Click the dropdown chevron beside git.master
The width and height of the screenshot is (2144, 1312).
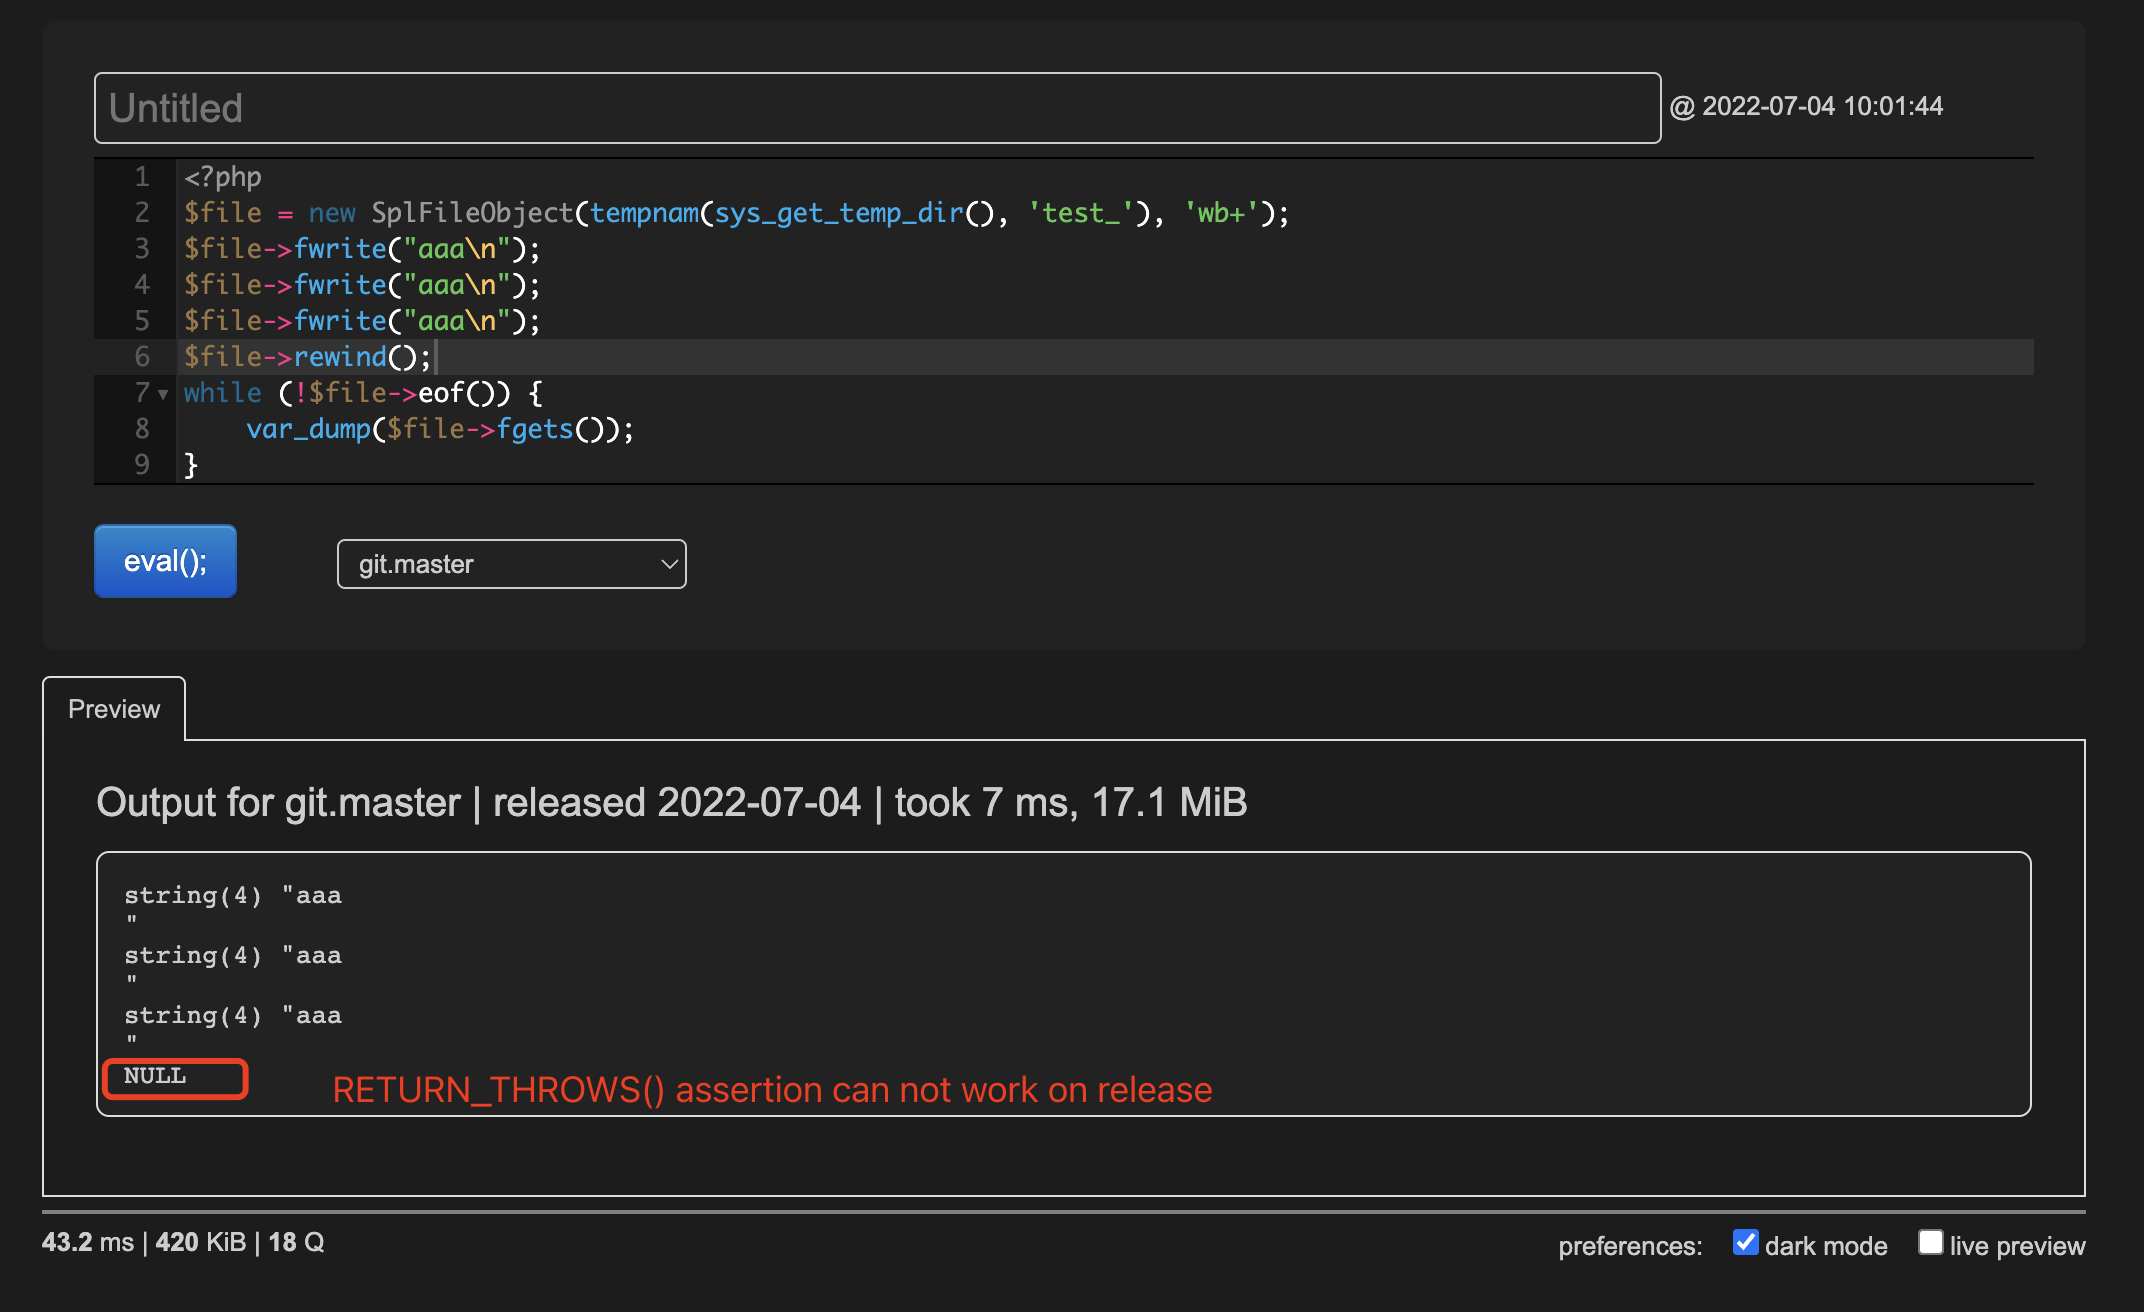[x=669, y=564]
